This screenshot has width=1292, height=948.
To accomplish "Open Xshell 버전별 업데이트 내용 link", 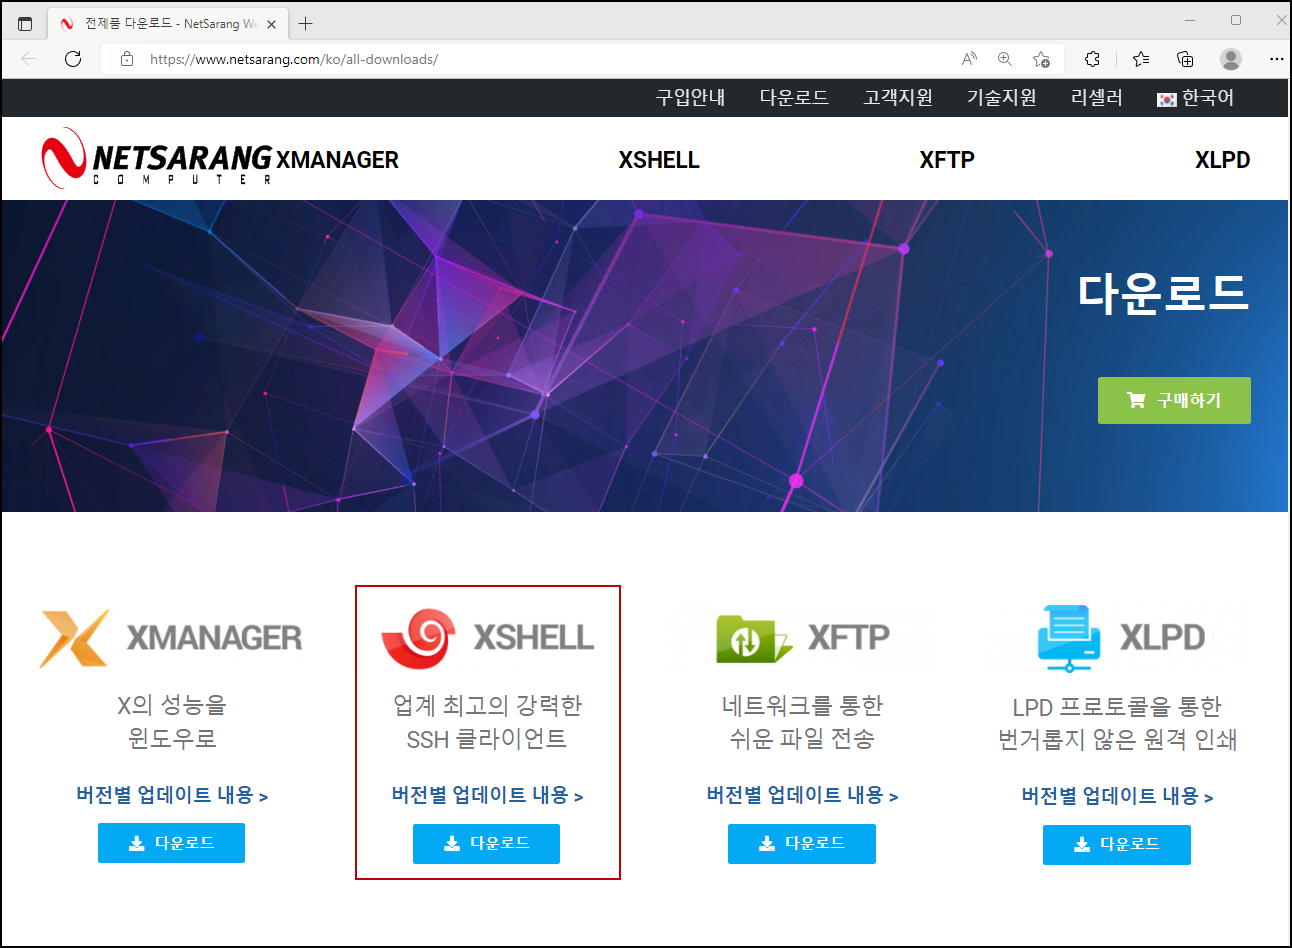I will click(x=487, y=795).
